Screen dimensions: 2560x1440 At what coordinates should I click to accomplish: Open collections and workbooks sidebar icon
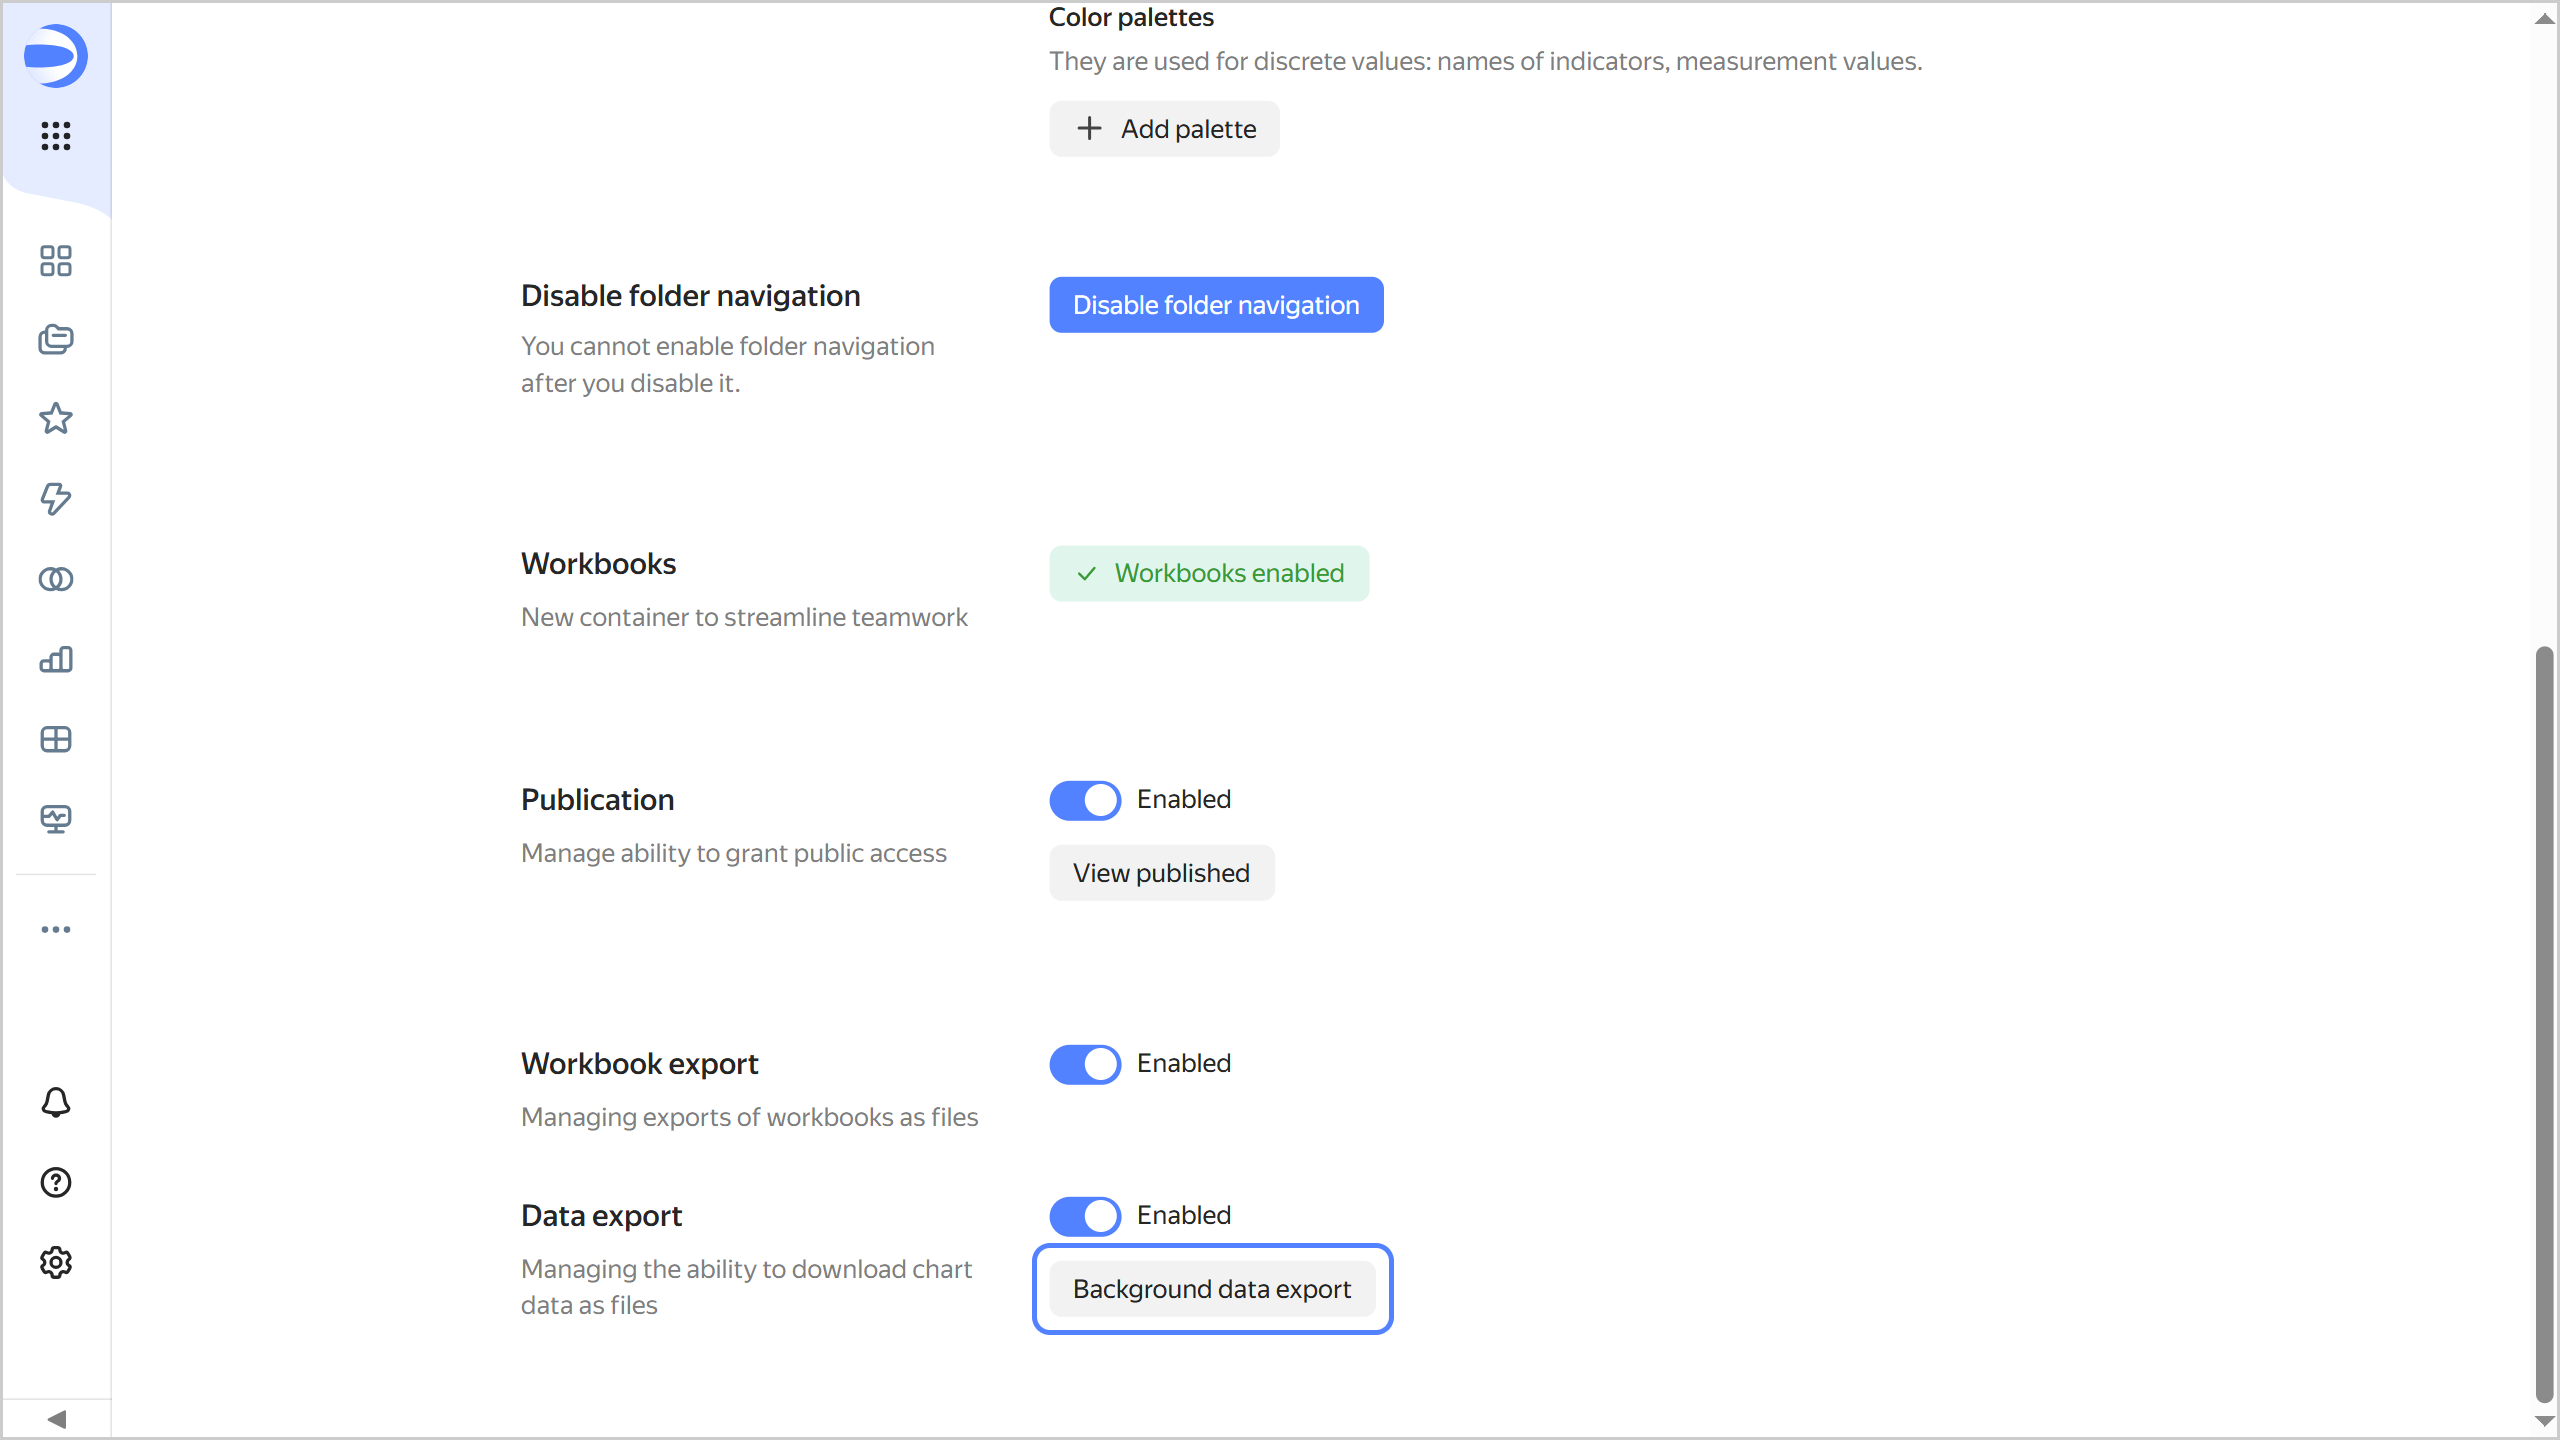pos(56,340)
